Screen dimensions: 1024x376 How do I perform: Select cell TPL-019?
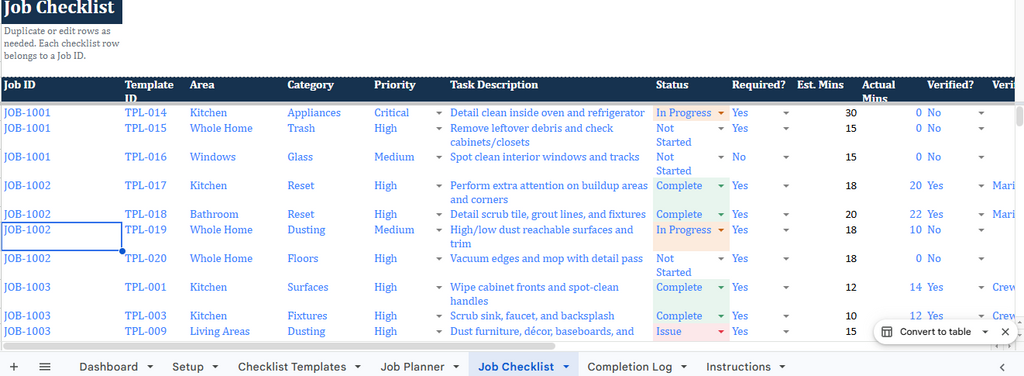[x=155, y=236]
